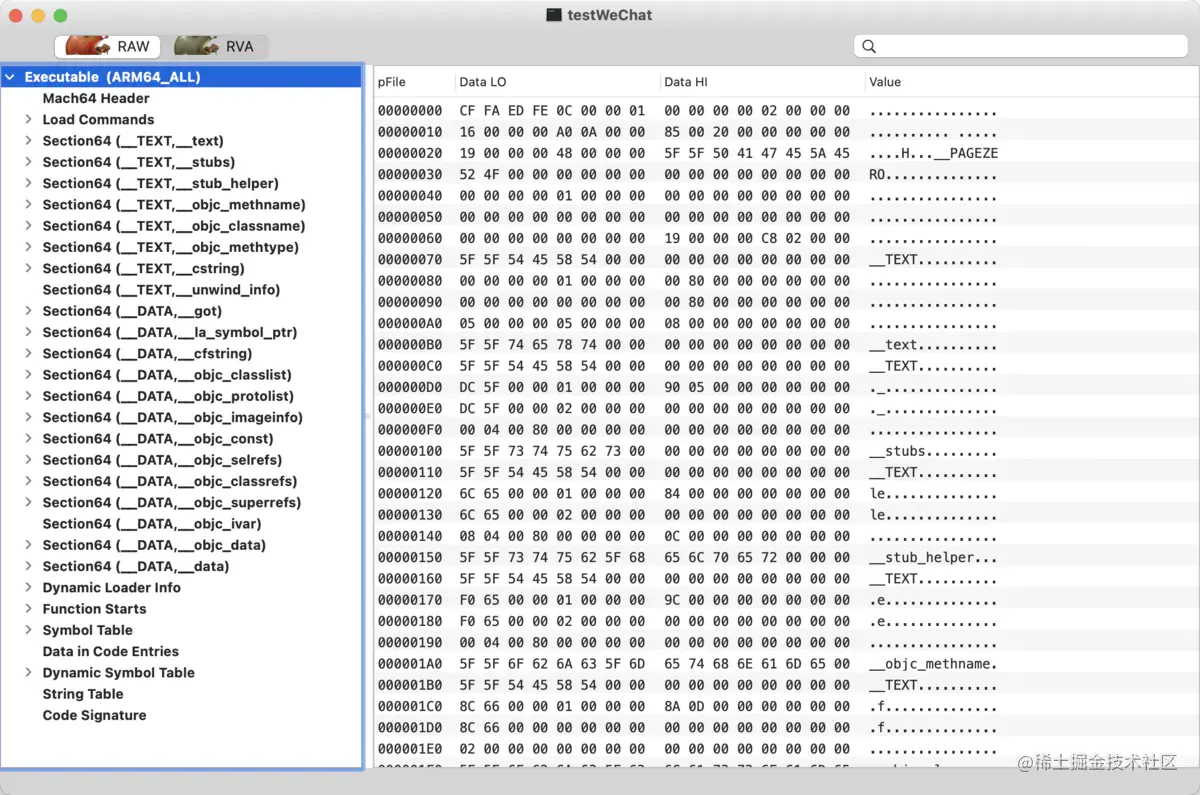Viewport: 1200px width, 795px height.
Task: Click the pFile column header
Action: pyautogui.click(x=414, y=82)
